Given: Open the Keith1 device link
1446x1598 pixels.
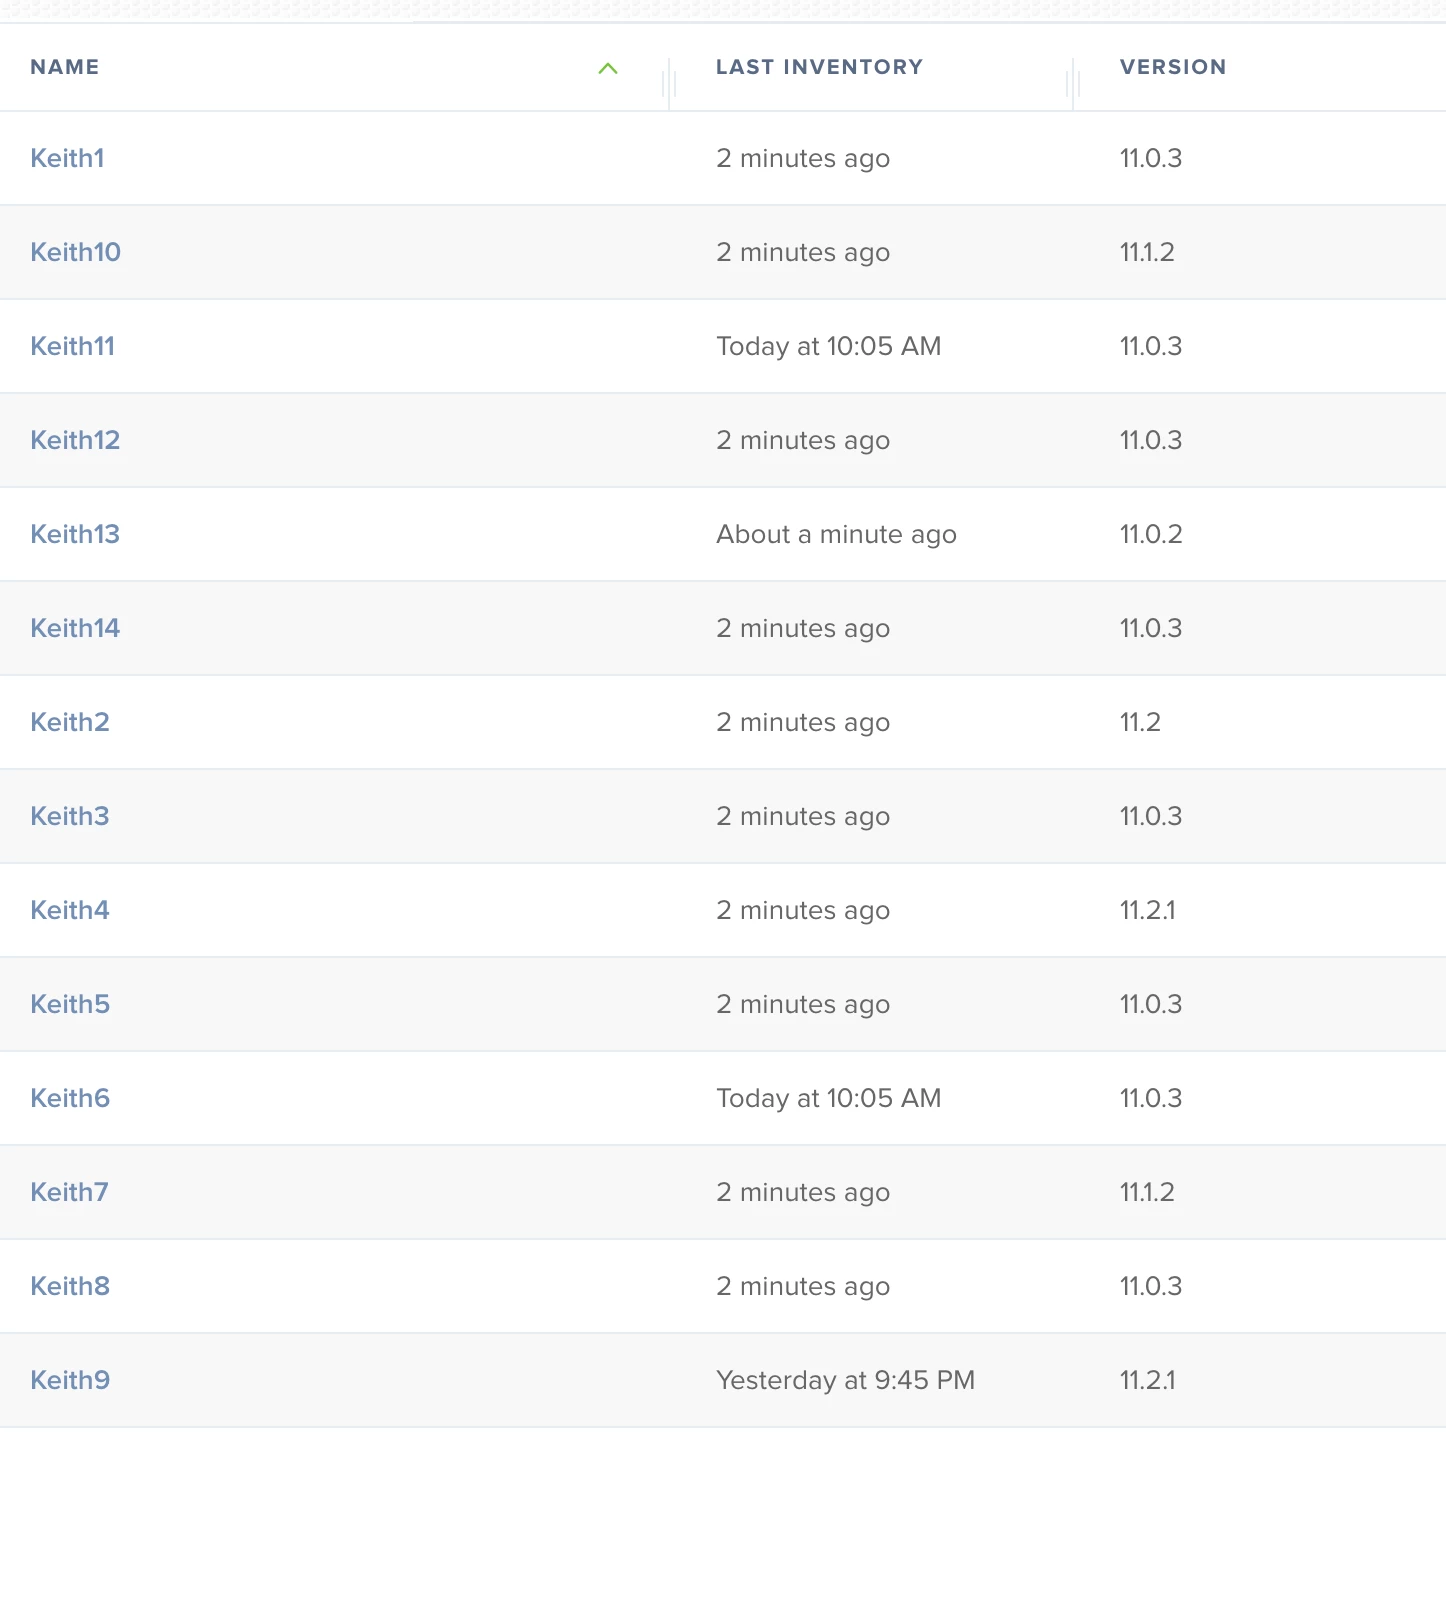Looking at the screenshot, I should point(67,158).
